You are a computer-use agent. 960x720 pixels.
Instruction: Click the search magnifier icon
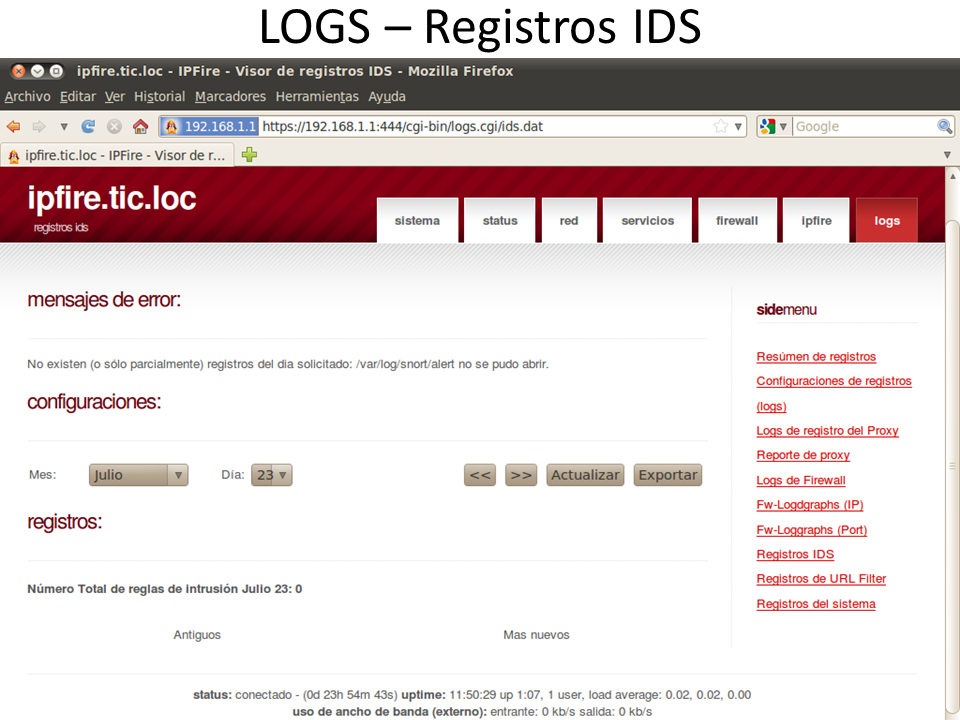pos(944,127)
